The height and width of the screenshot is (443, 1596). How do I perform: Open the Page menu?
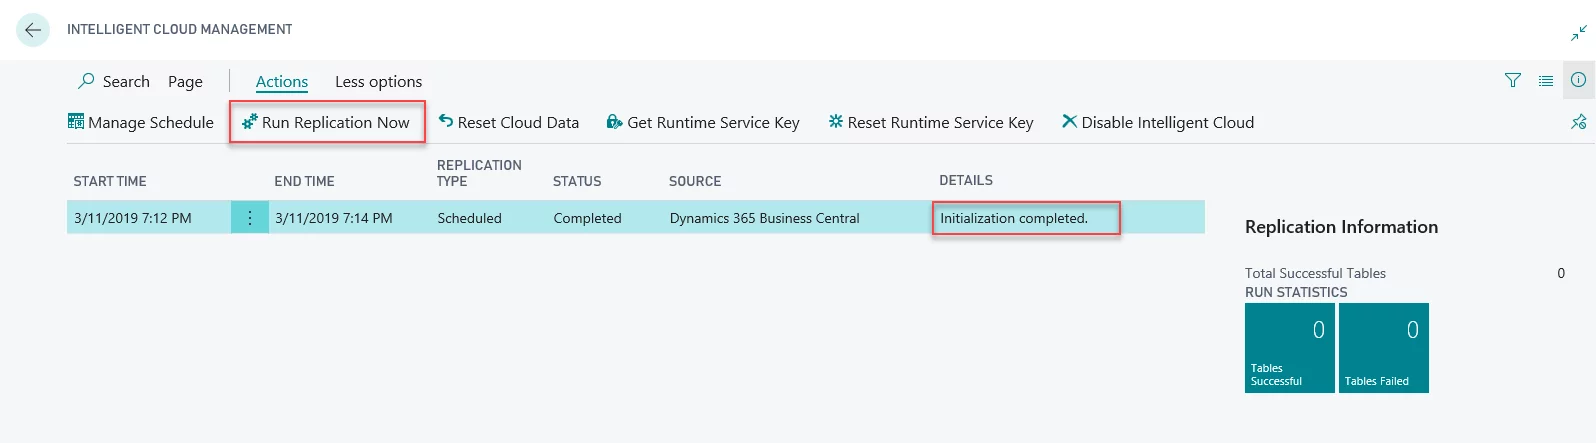[x=185, y=82]
